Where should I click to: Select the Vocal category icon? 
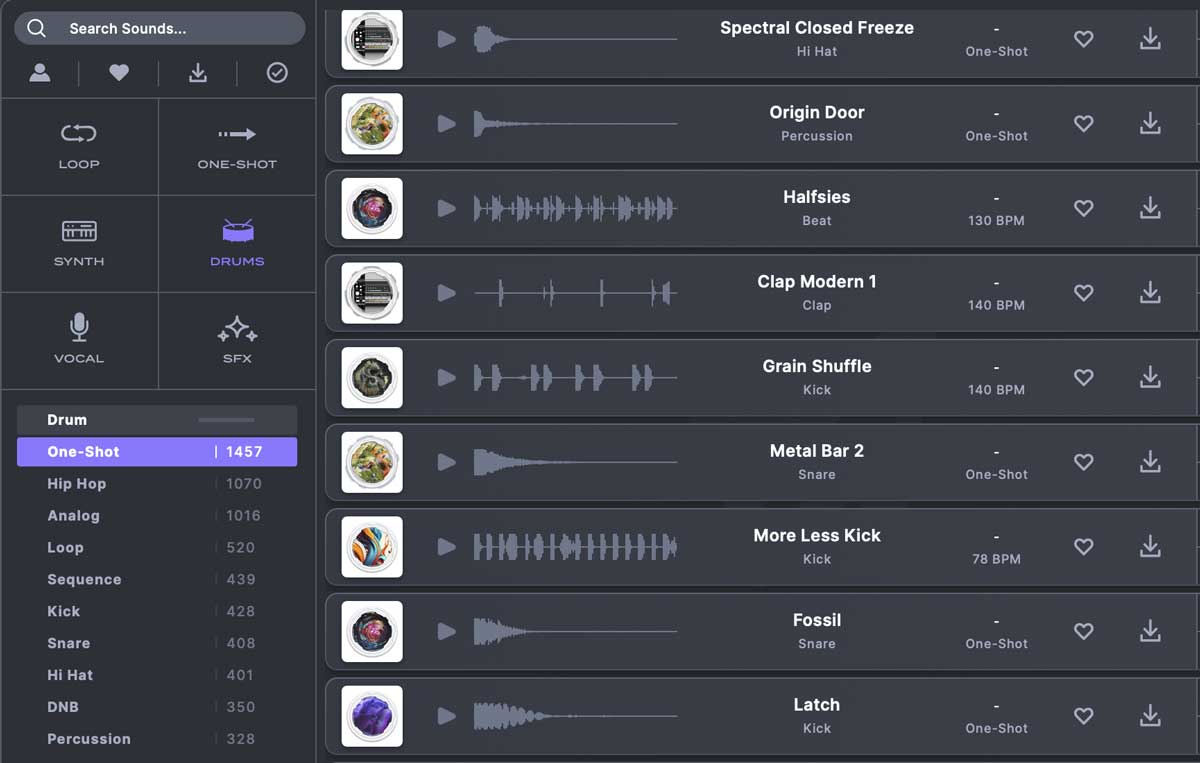click(x=79, y=340)
